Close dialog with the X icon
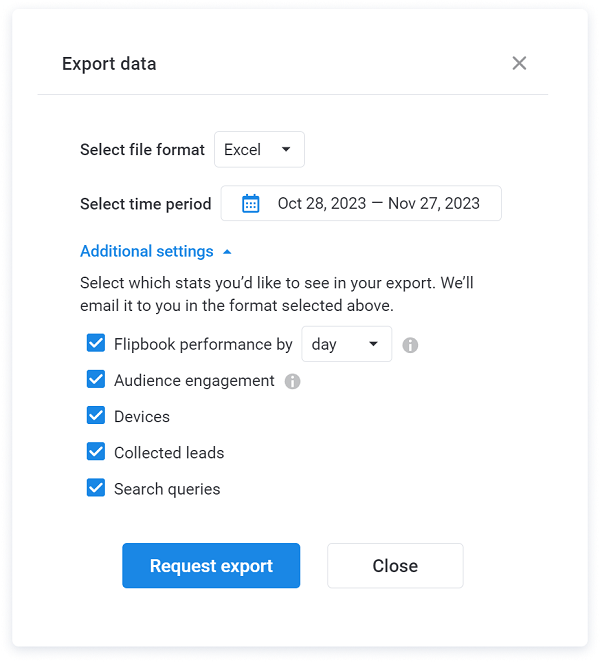600x662 pixels. pos(519,63)
